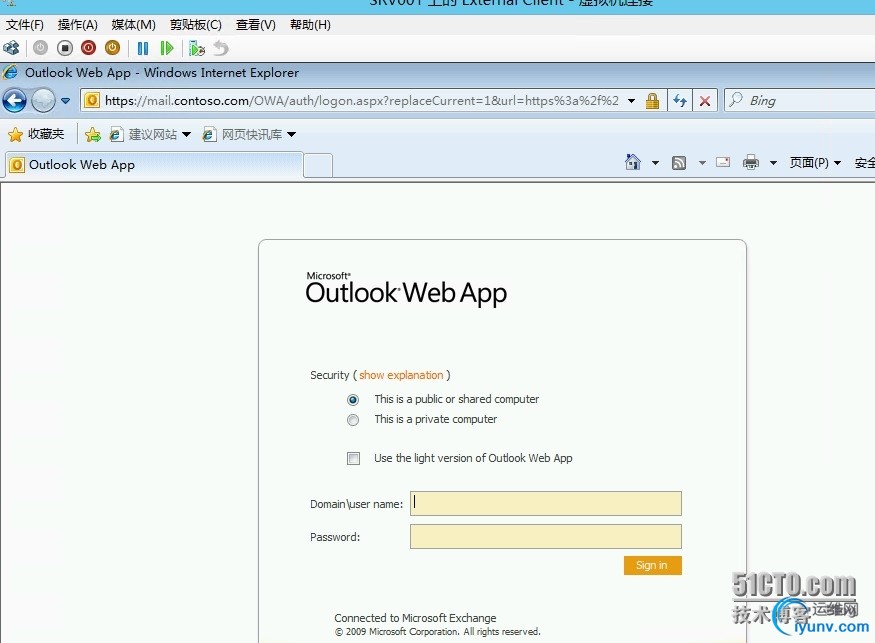
Task: Go back in Internet Explorer
Action: [15, 101]
